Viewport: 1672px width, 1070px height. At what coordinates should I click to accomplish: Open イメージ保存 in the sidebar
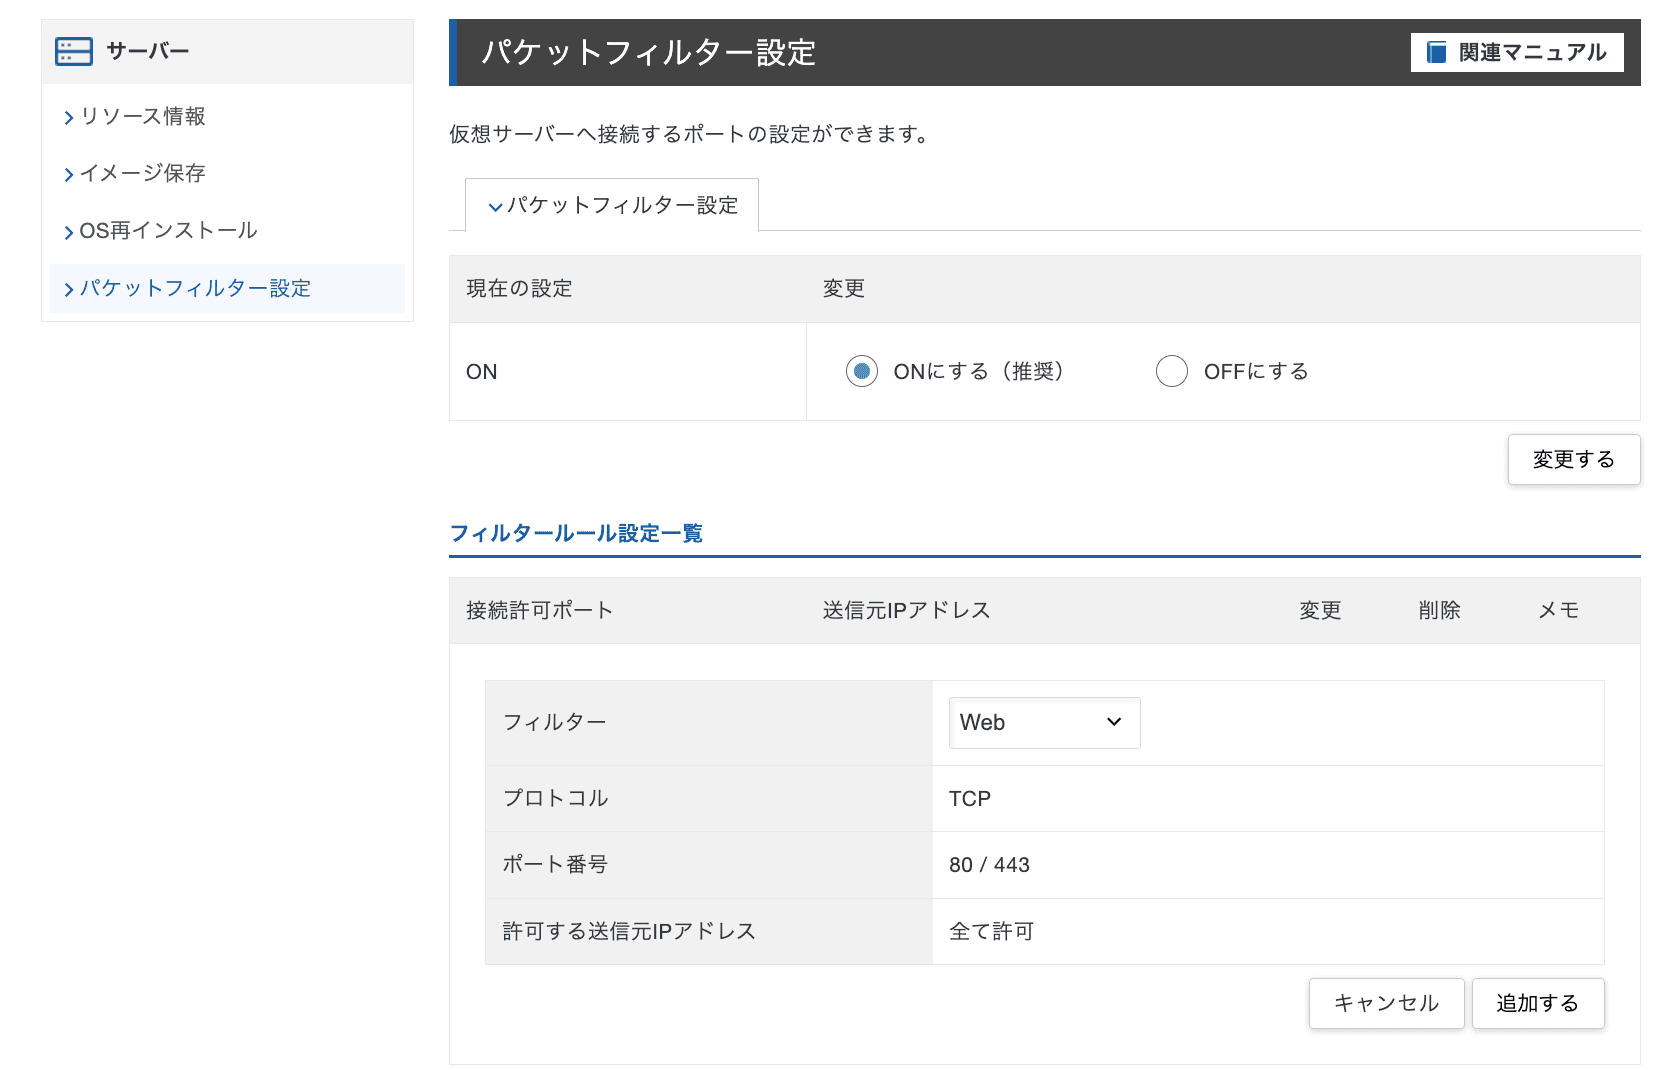coord(142,174)
